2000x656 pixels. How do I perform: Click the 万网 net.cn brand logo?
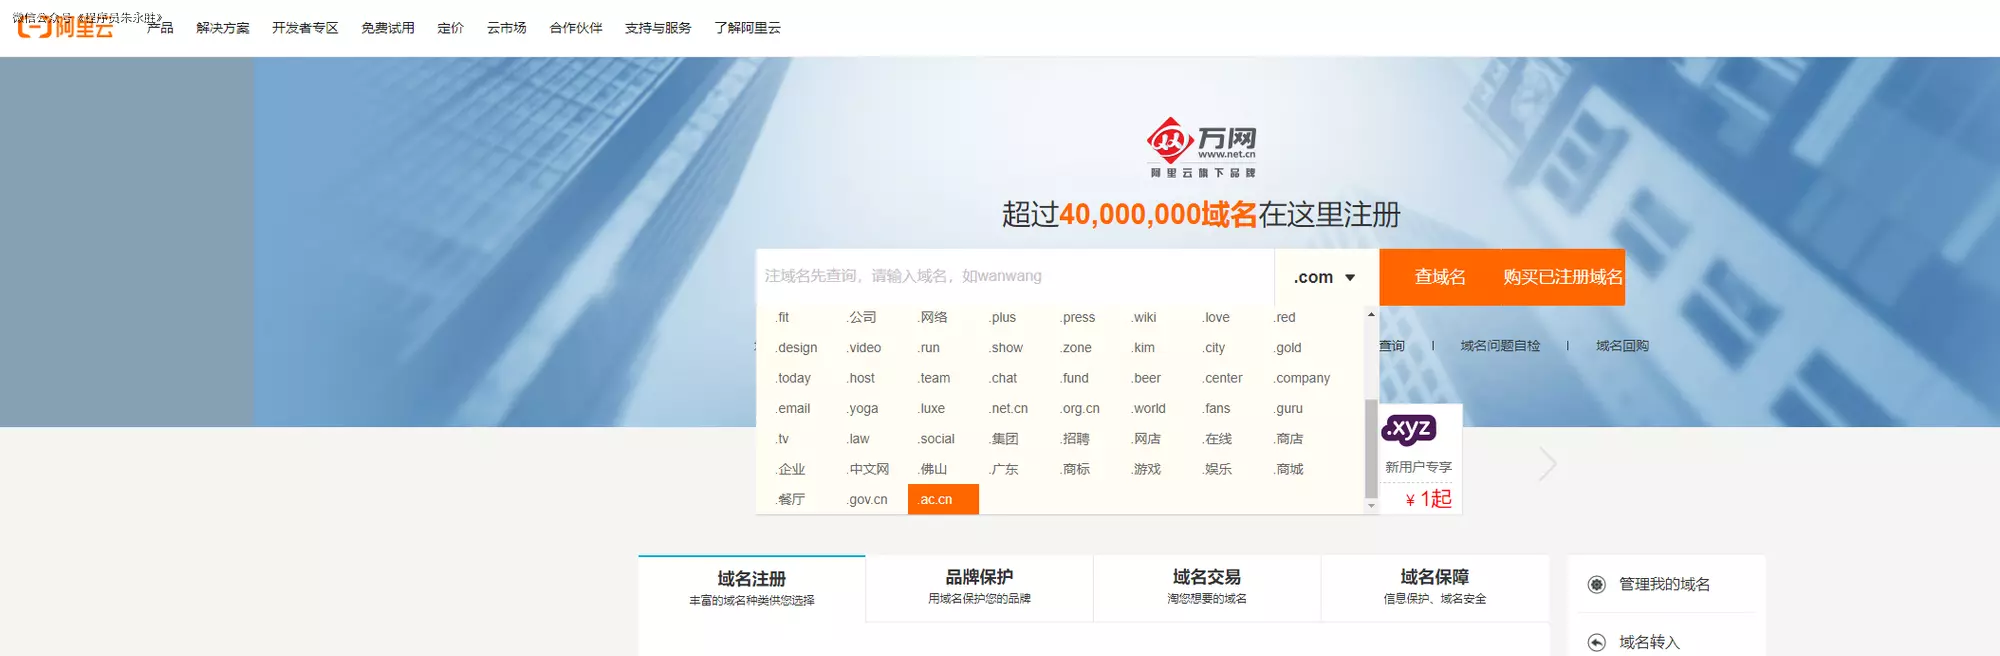[x=1201, y=147]
